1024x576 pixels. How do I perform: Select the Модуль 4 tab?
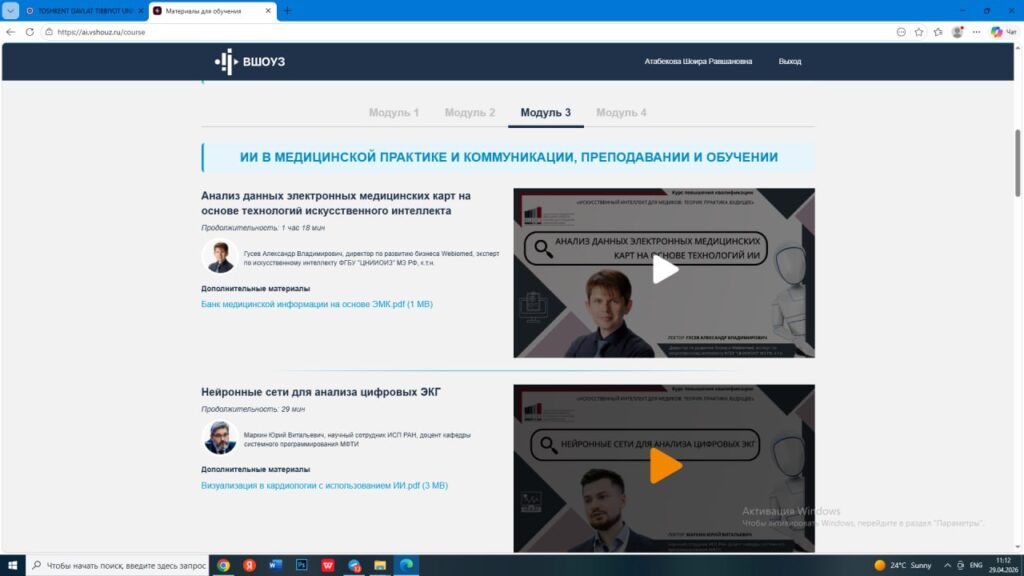pyautogui.click(x=621, y=113)
